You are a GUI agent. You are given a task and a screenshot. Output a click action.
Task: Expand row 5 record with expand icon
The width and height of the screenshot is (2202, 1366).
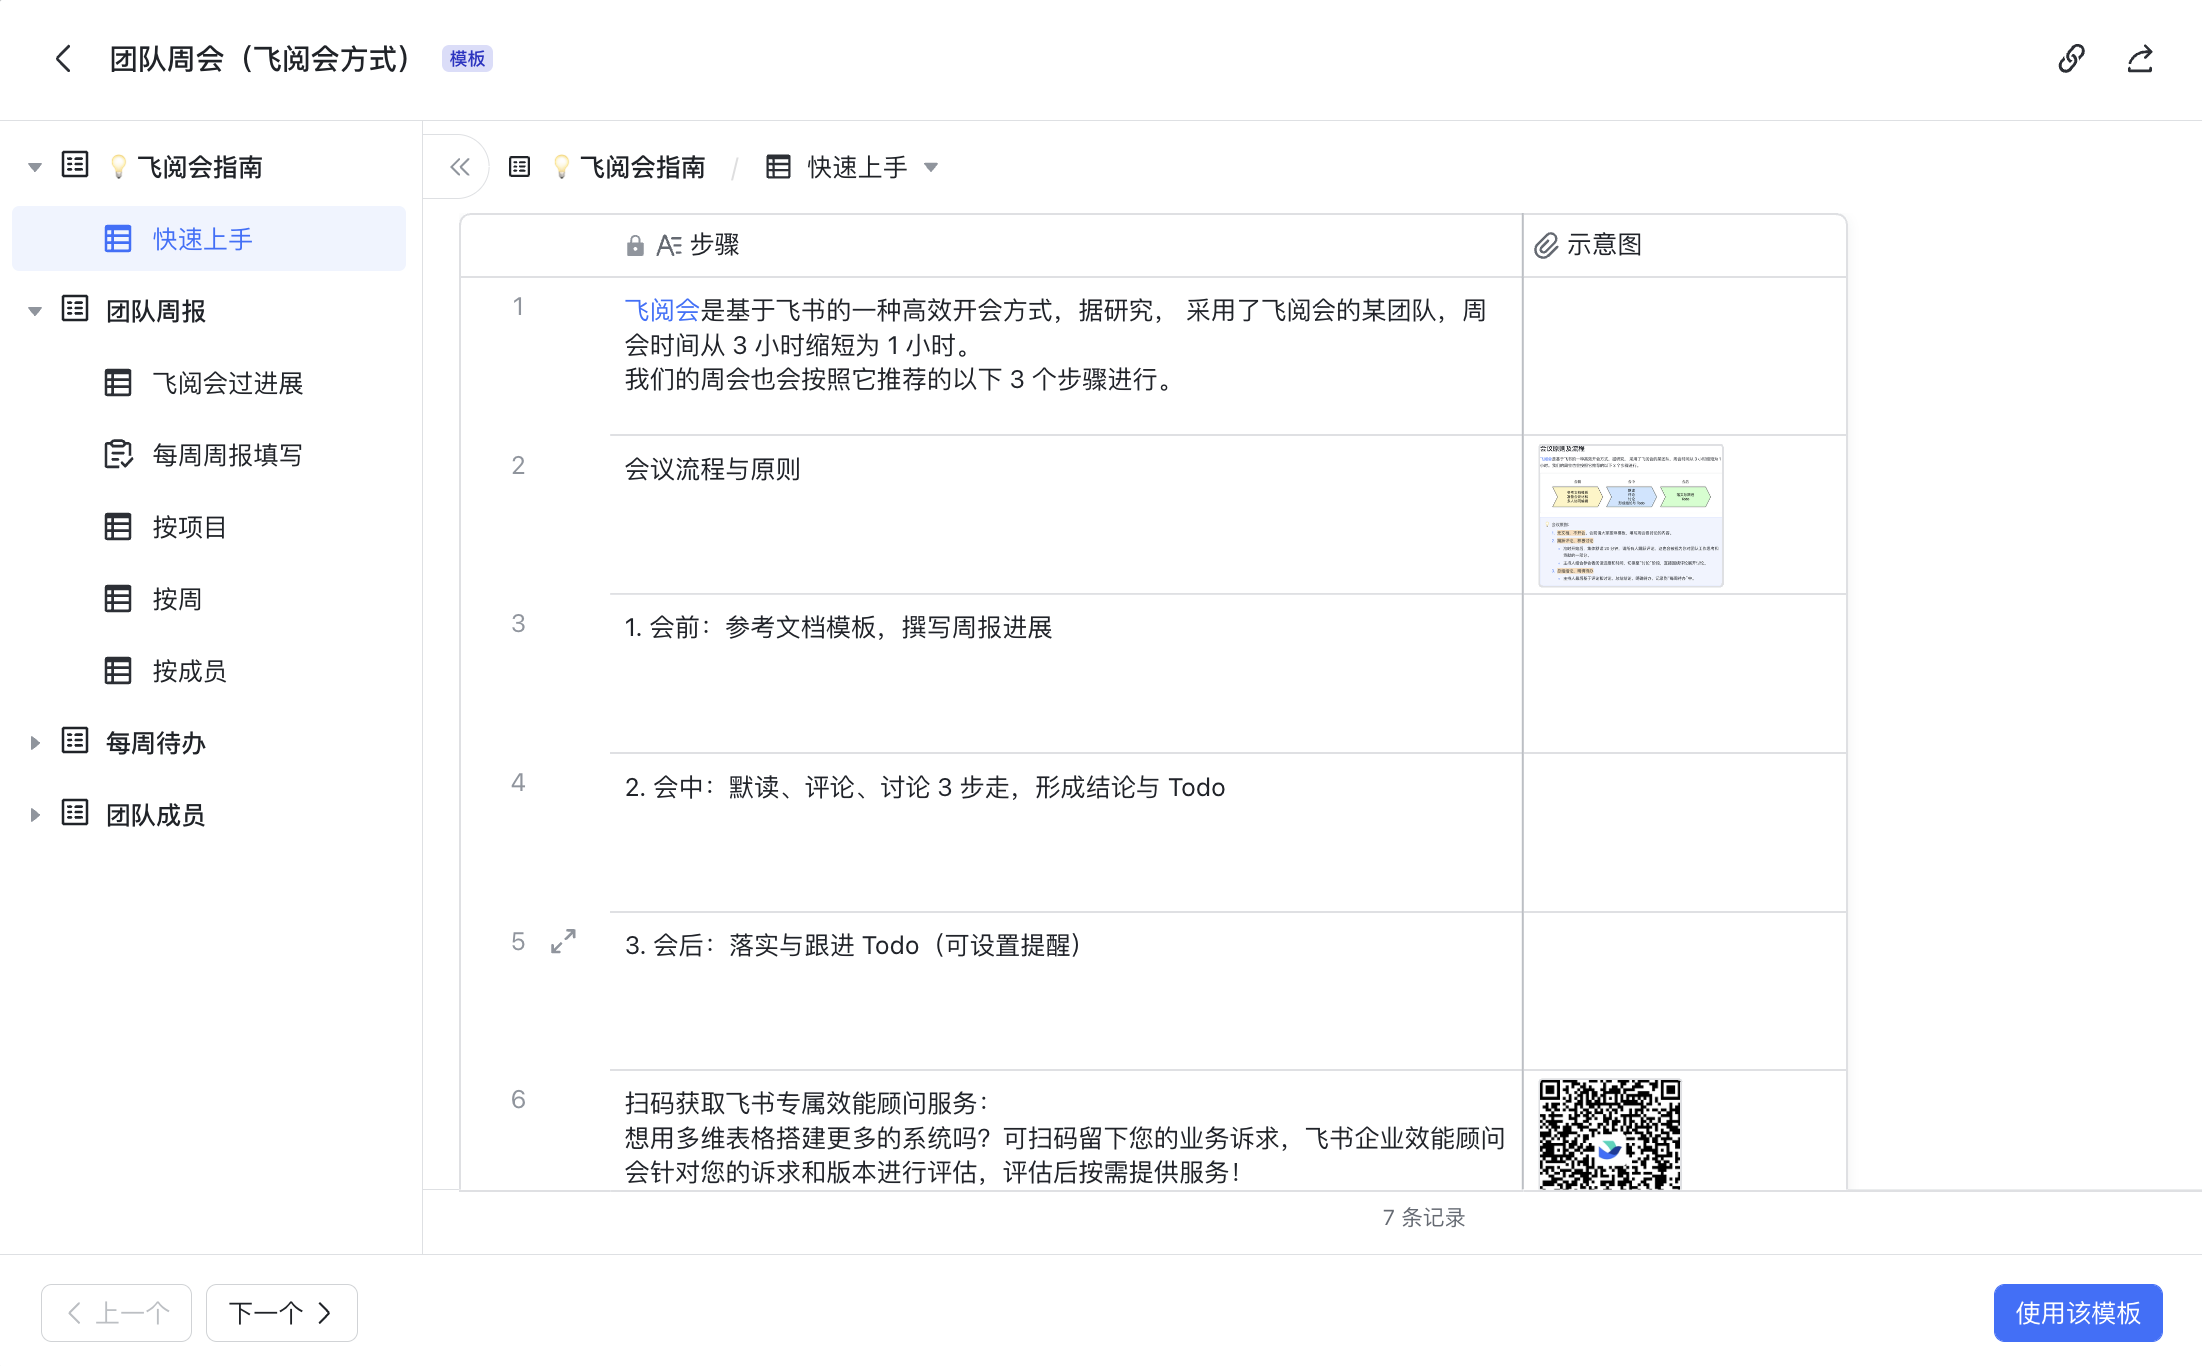point(564,941)
